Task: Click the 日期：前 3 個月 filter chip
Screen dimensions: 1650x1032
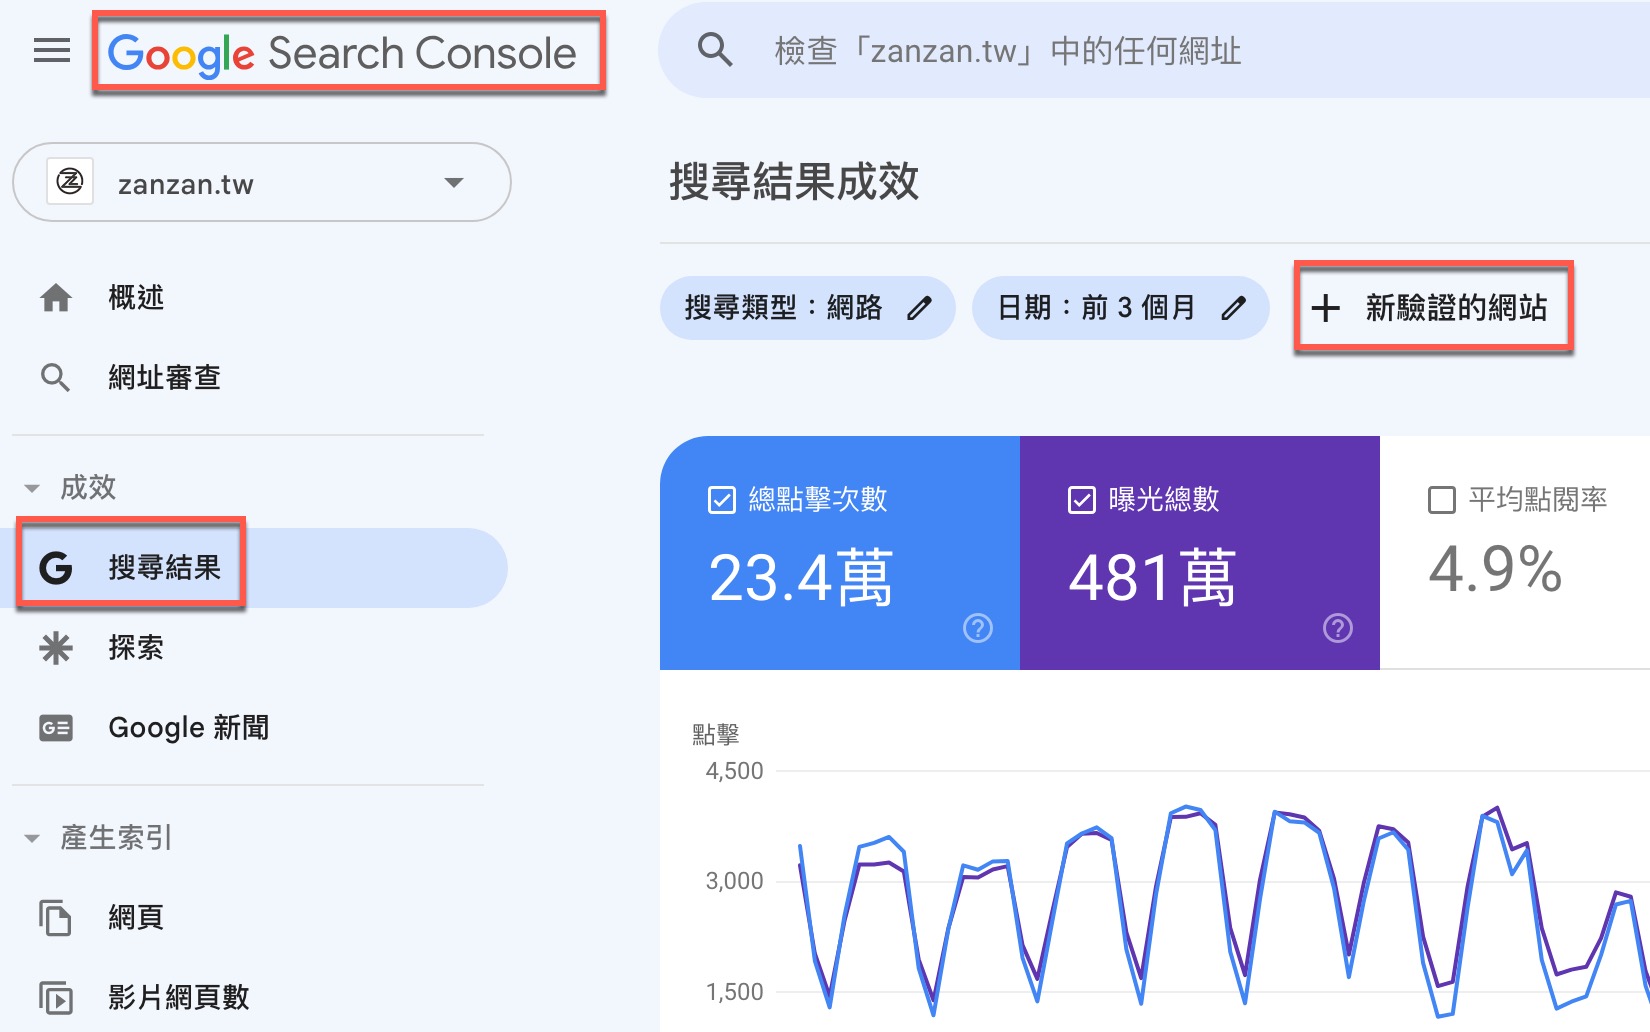Action: [1120, 308]
